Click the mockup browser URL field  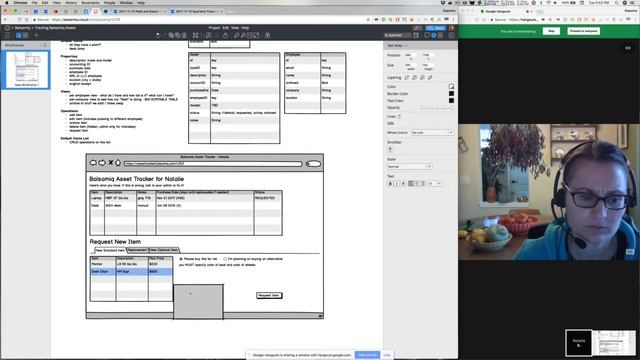(x=213, y=164)
